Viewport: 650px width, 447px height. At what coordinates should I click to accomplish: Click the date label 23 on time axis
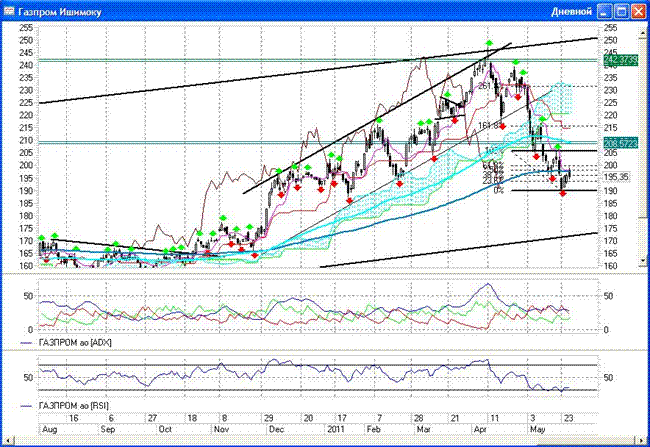coord(568,418)
